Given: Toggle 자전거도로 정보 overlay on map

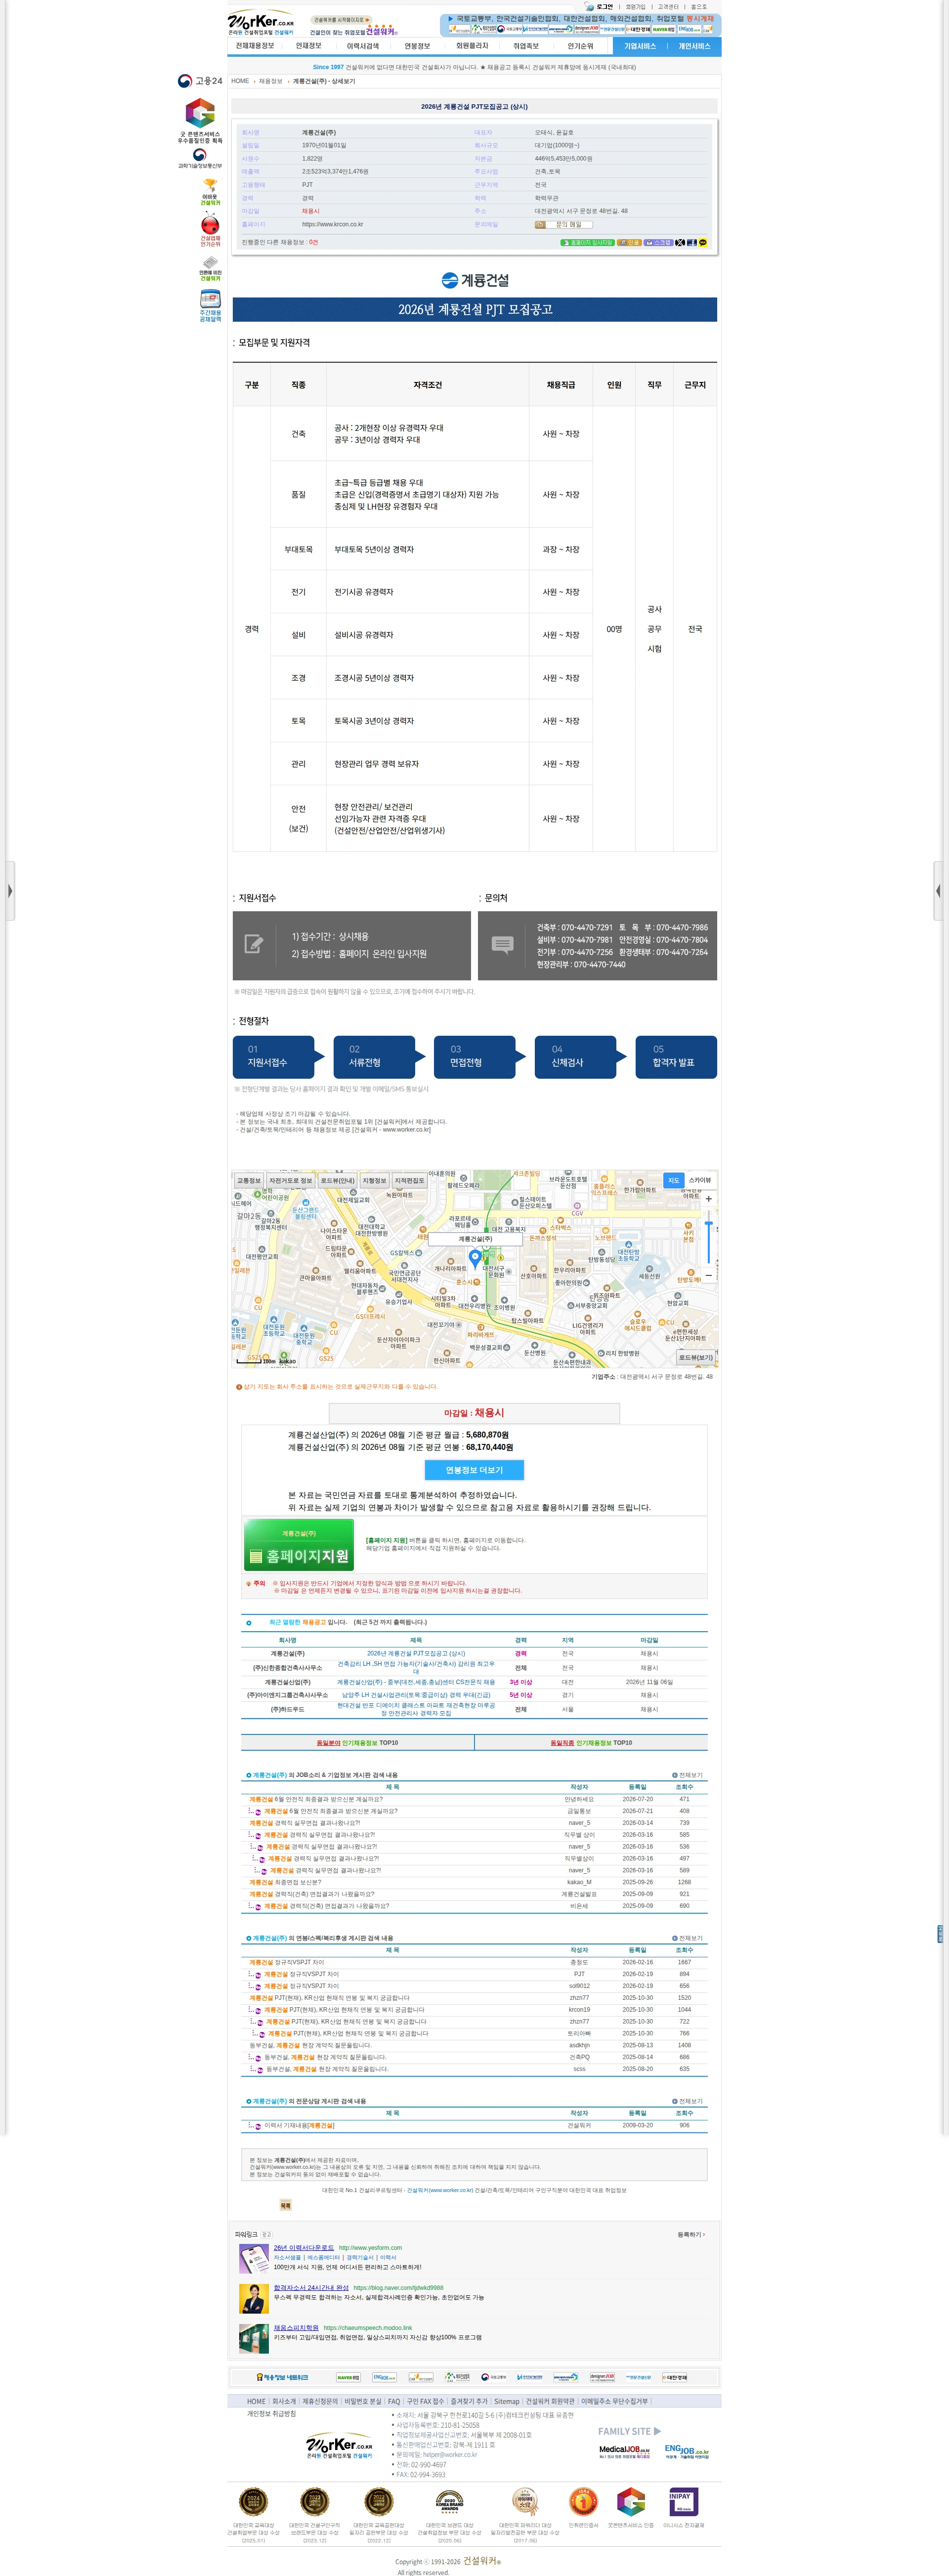Looking at the screenshot, I should (290, 1180).
